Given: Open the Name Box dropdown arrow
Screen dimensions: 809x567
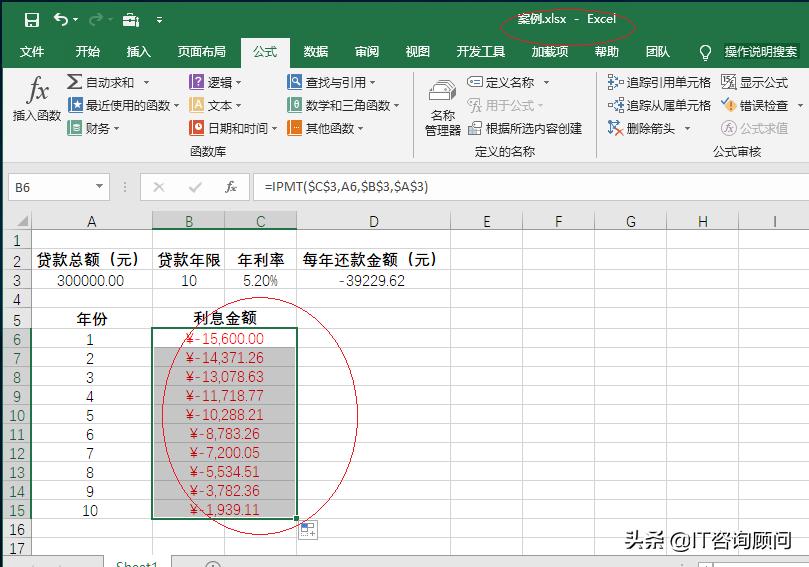Looking at the screenshot, I should click(x=100, y=187).
